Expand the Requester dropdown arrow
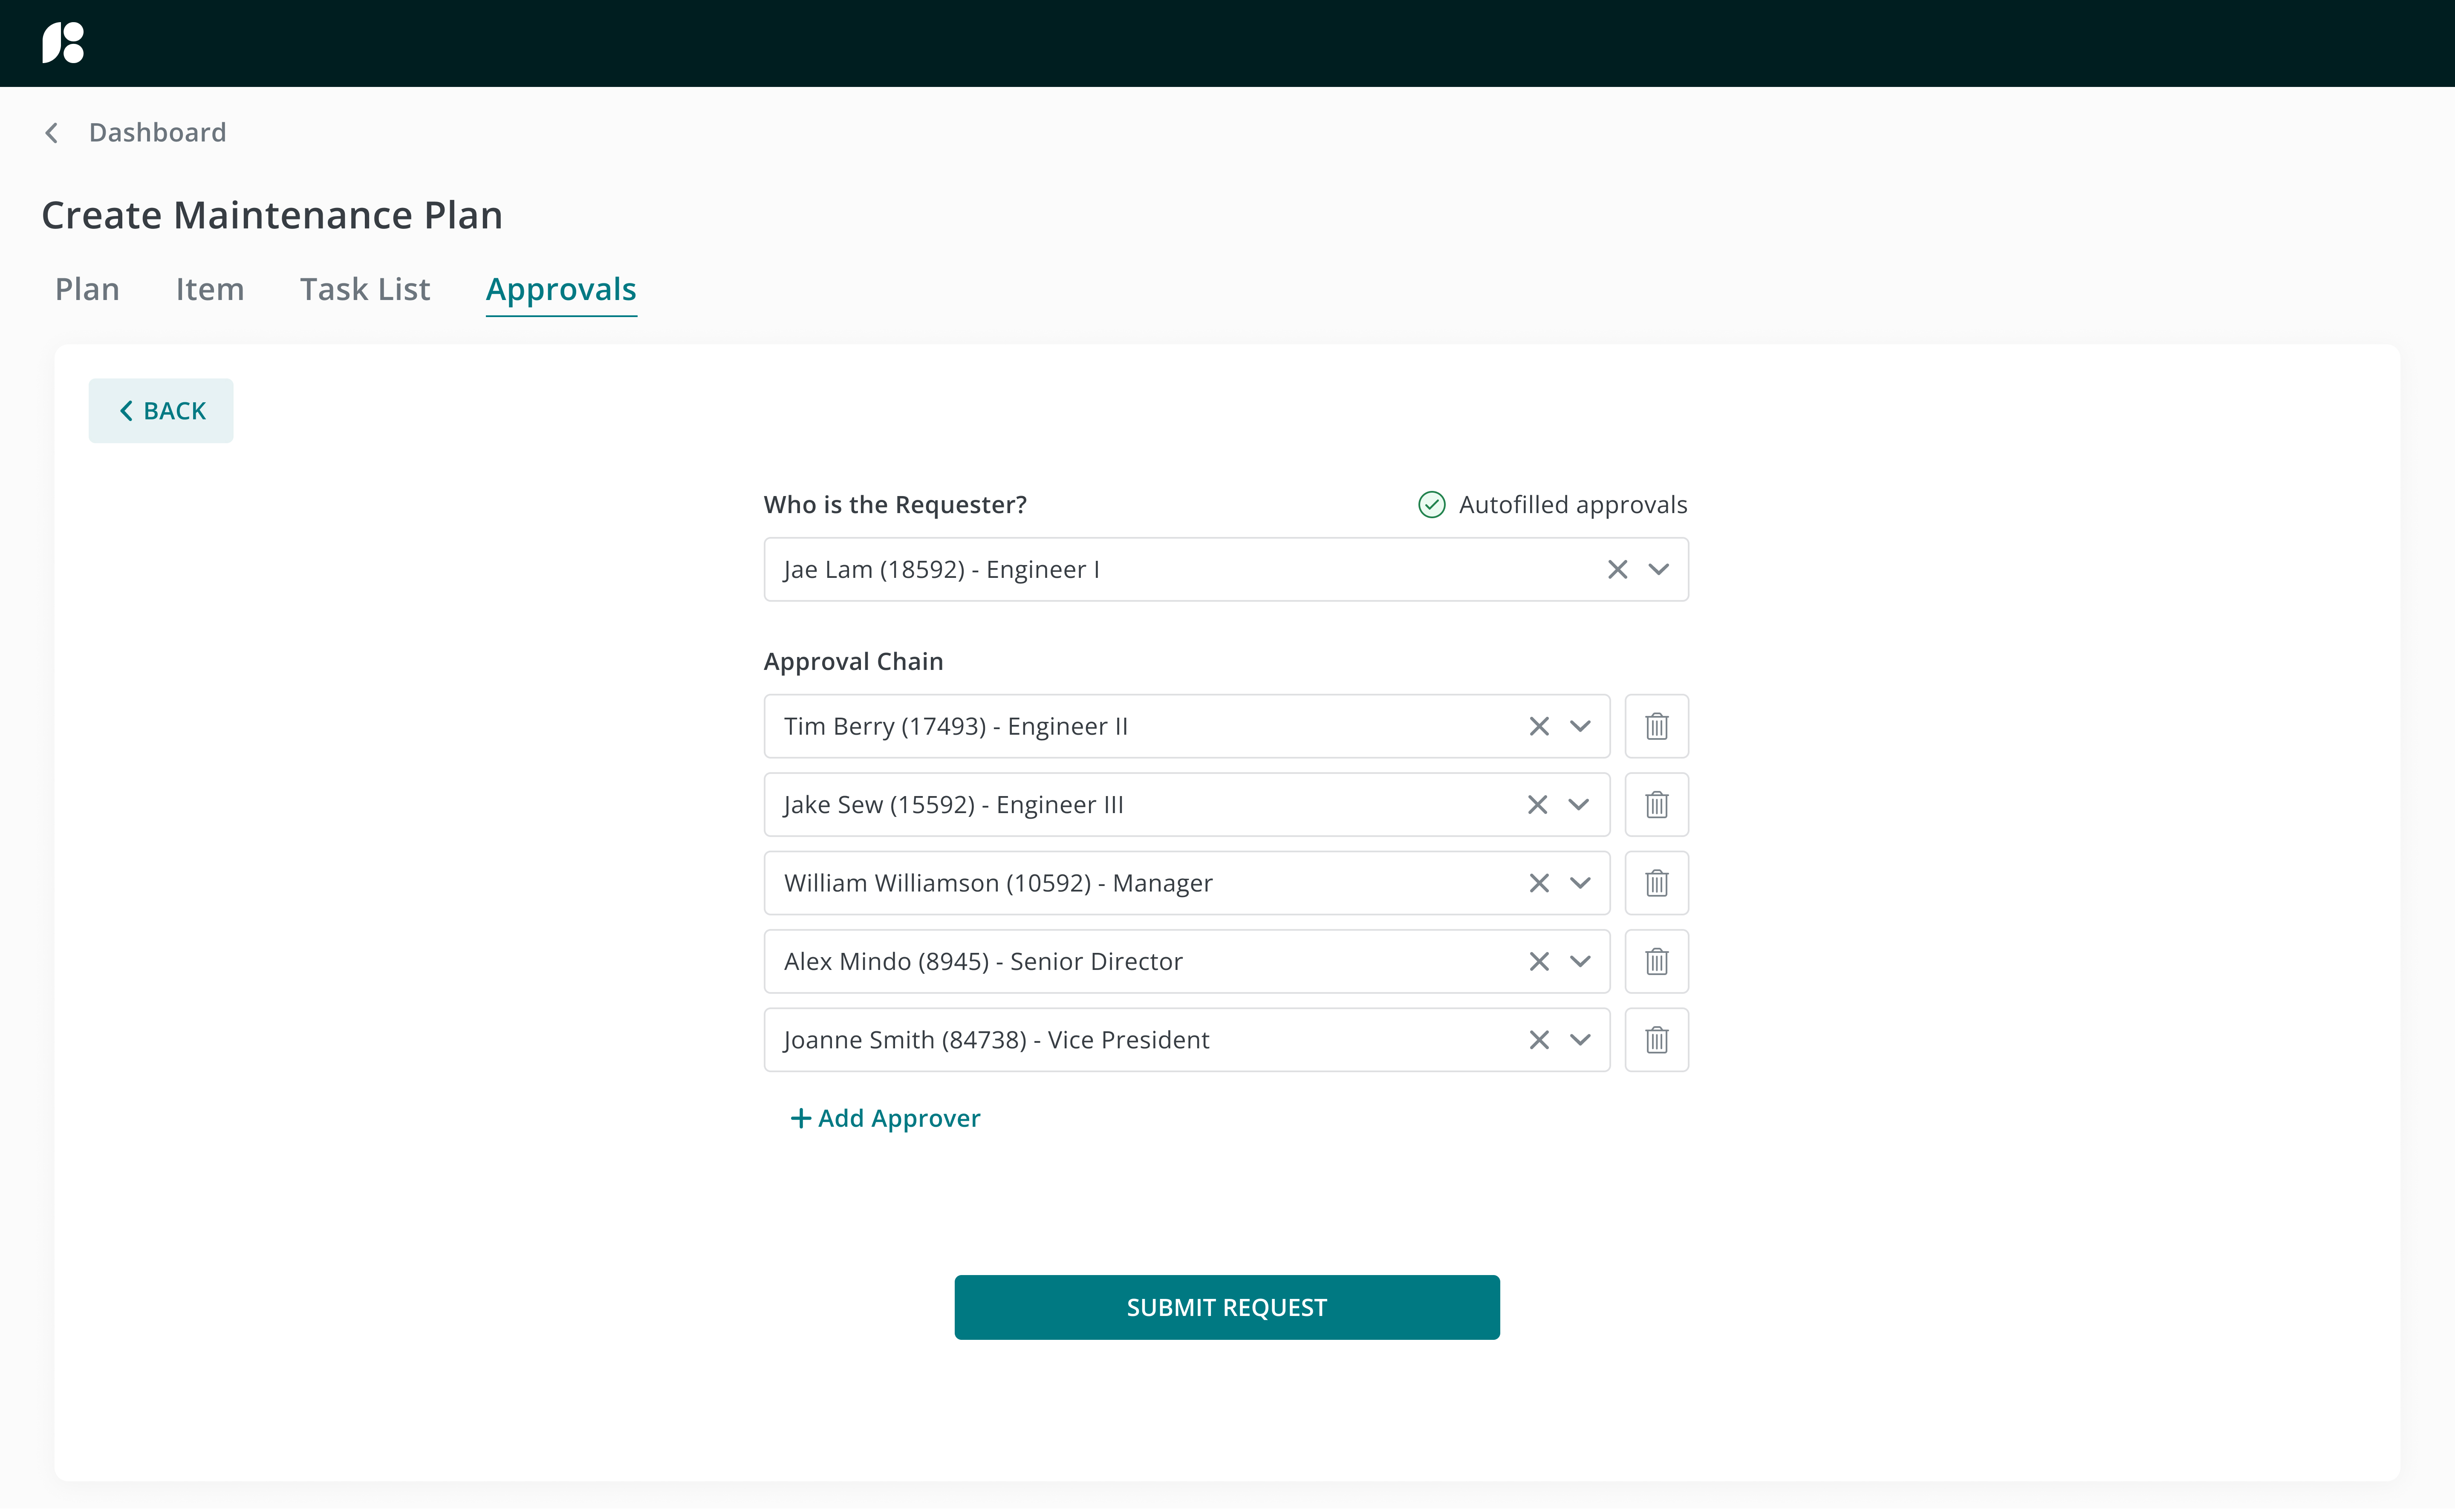The image size is (2455, 1512). [x=1658, y=569]
